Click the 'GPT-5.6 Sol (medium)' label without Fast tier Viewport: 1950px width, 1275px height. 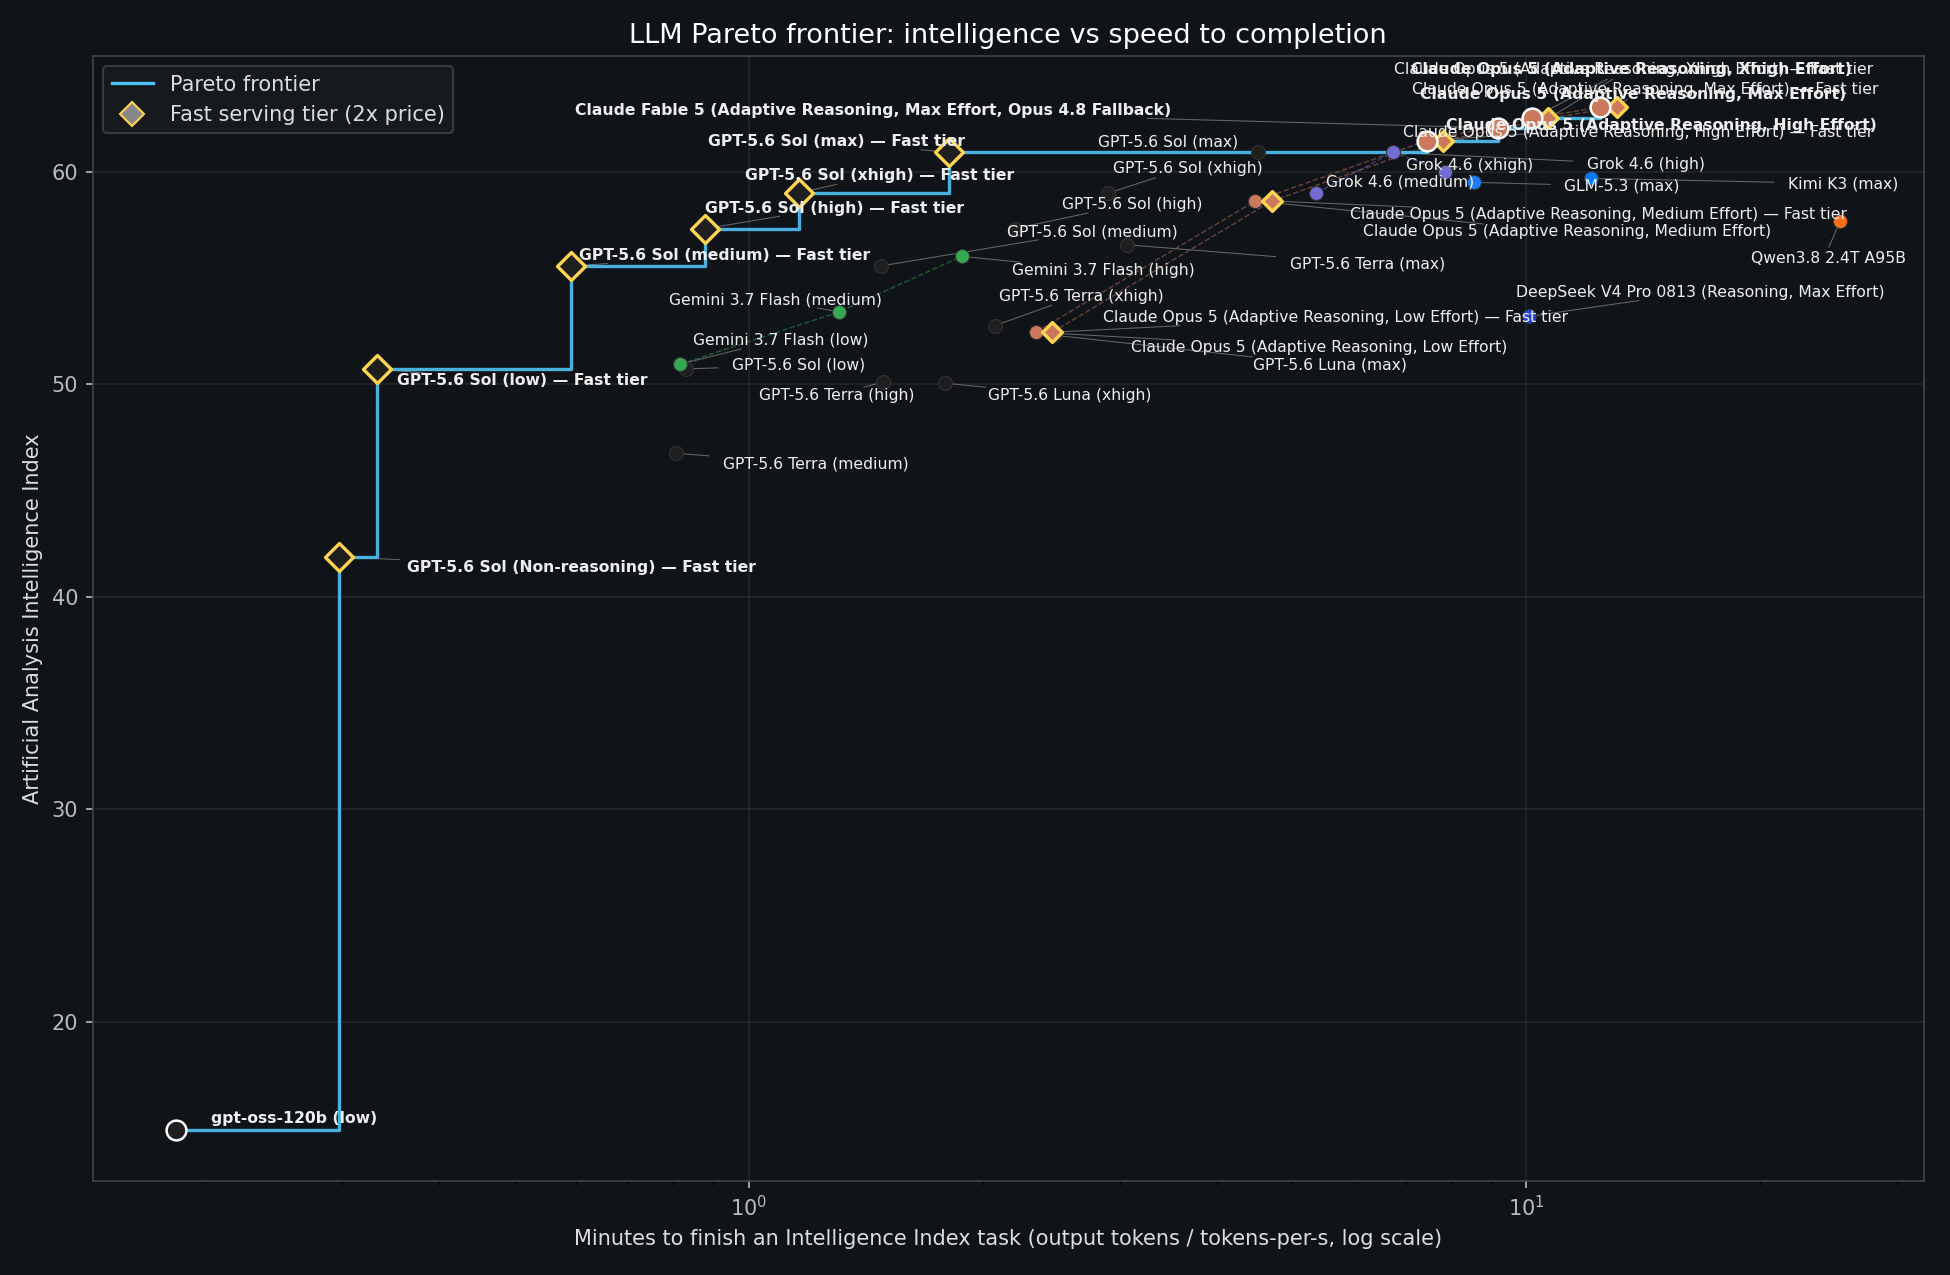[1092, 232]
